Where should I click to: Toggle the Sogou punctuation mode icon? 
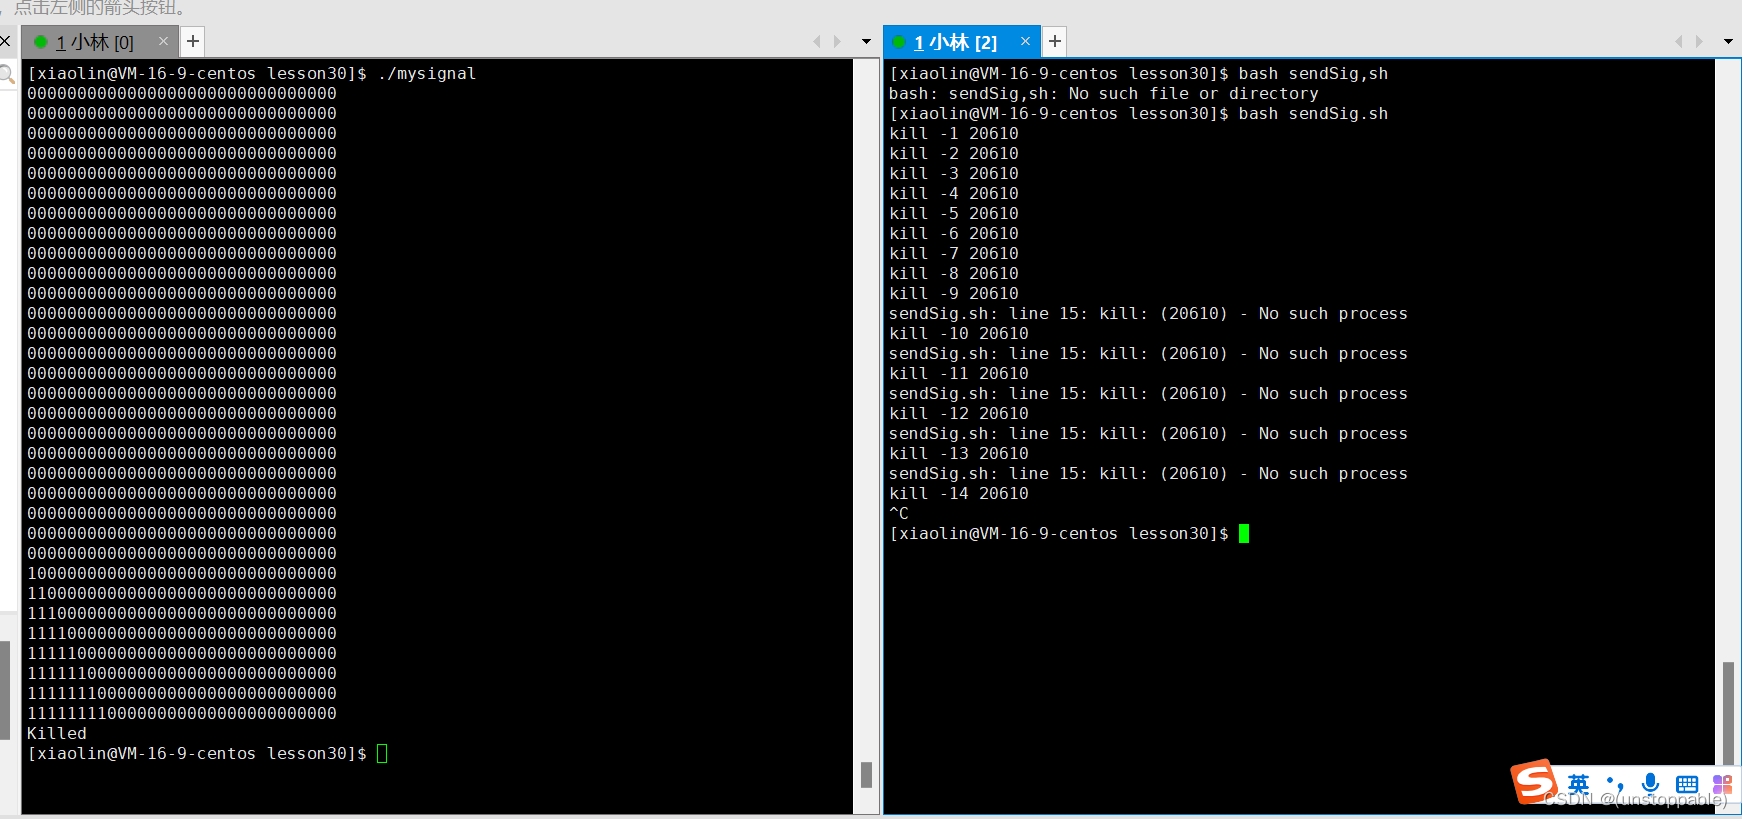pyautogui.click(x=1615, y=784)
